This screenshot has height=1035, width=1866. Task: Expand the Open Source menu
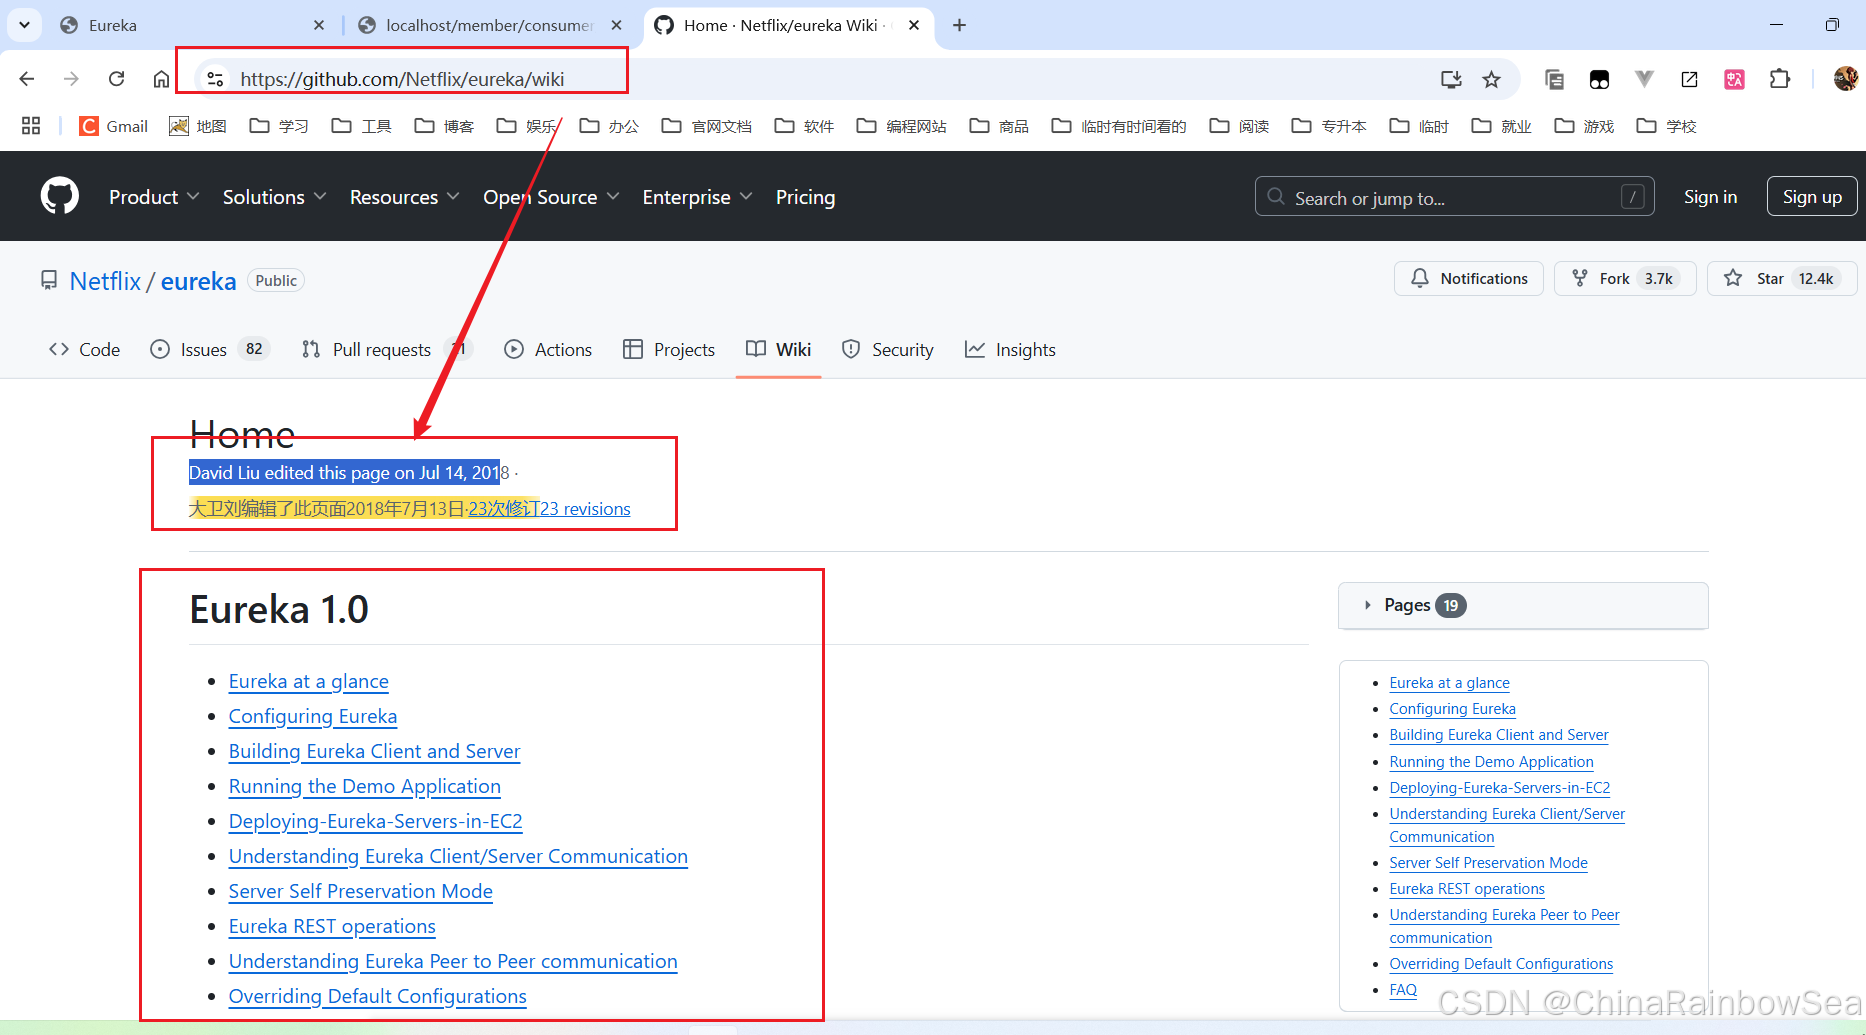pyautogui.click(x=551, y=197)
